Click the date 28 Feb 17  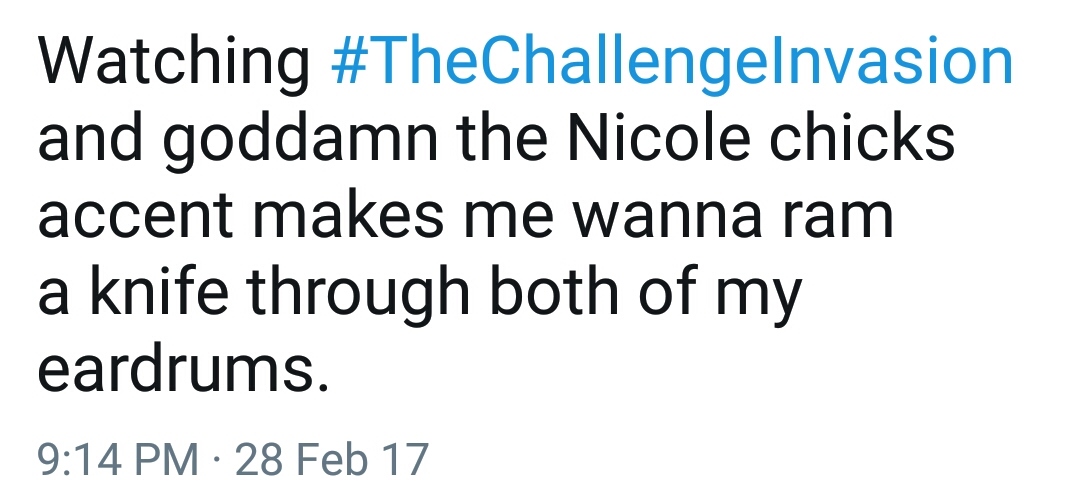click(x=331, y=459)
